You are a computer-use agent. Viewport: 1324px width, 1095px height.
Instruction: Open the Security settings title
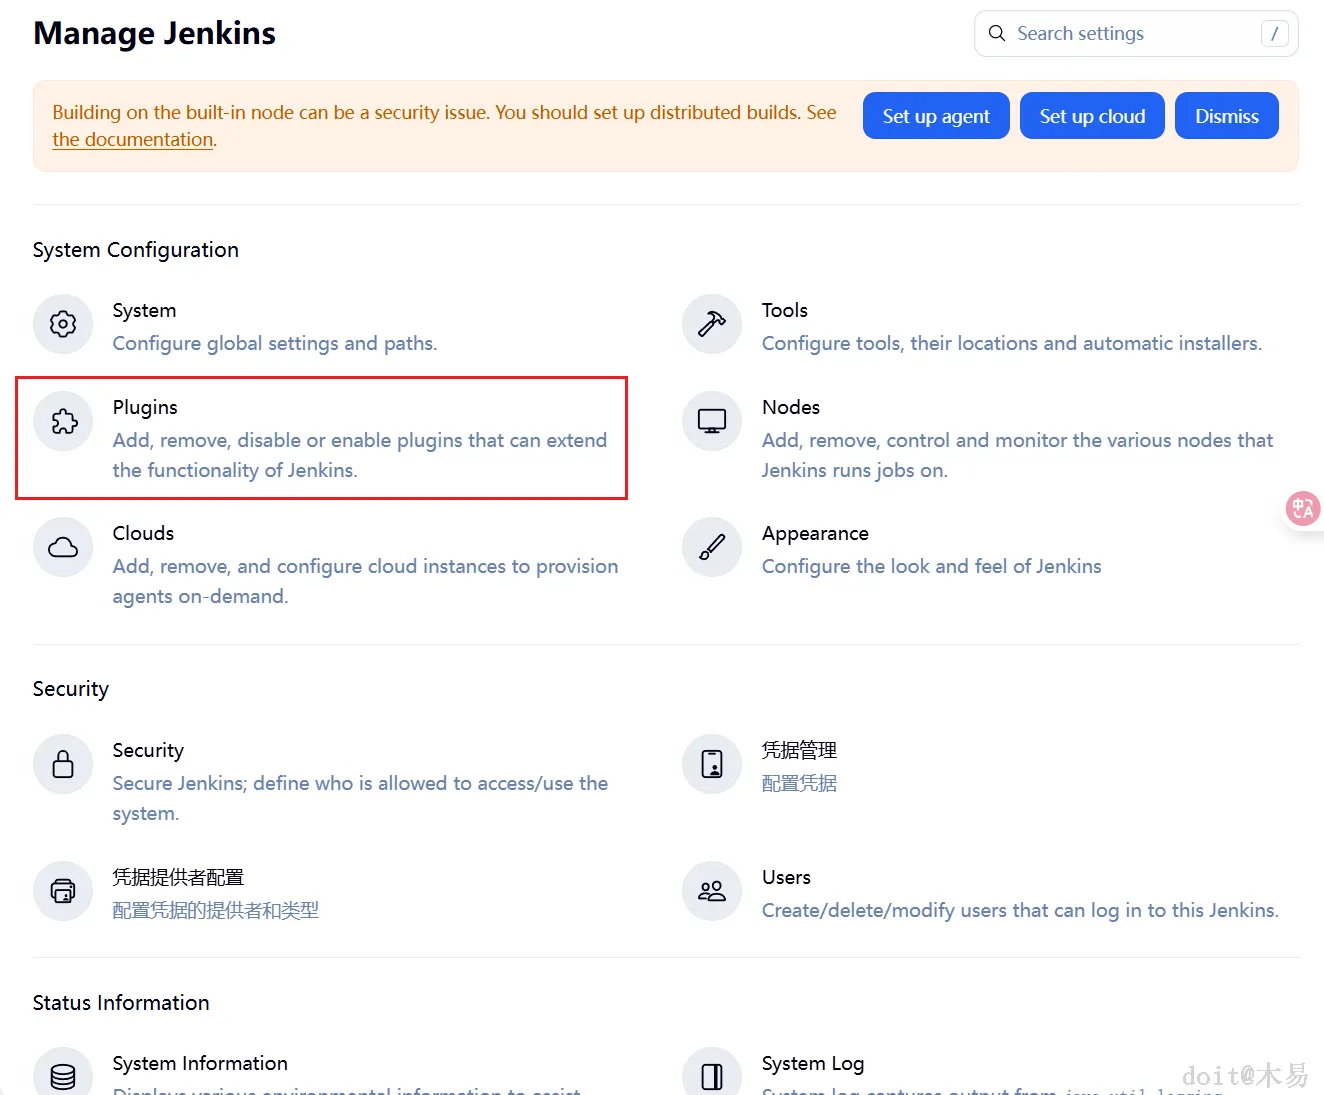pyautogui.click(x=148, y=750)
